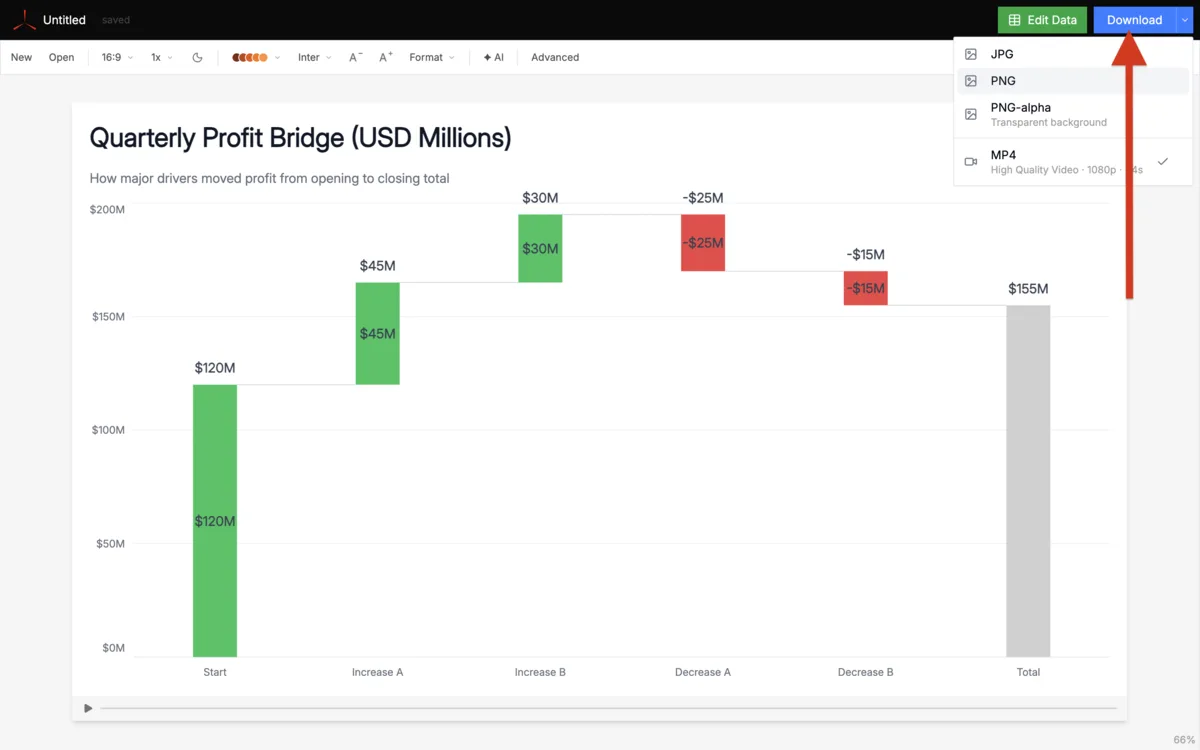This screenshot has height=750, width=1200.
Task: Click the Edit Data button
Action: (1042, 20)
